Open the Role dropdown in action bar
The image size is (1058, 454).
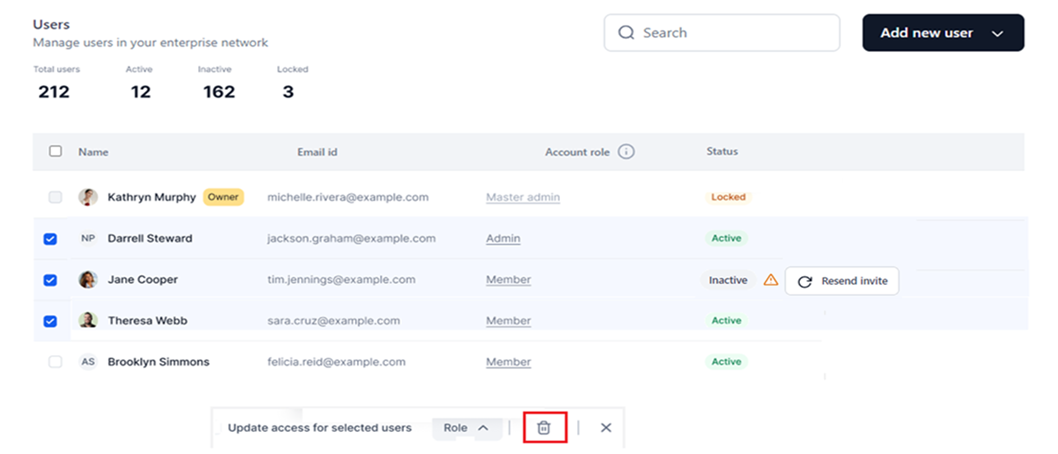(x=467, y=428)
